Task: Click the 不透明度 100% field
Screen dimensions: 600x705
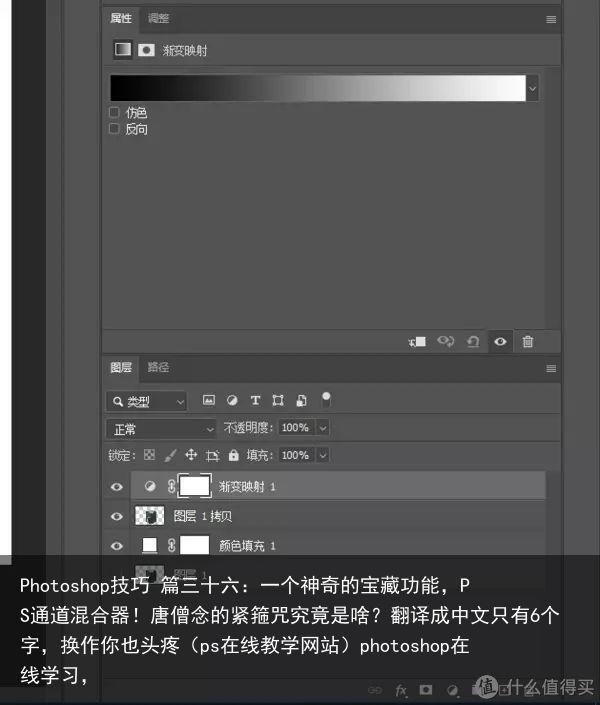Action: click(x=296, y=428)
